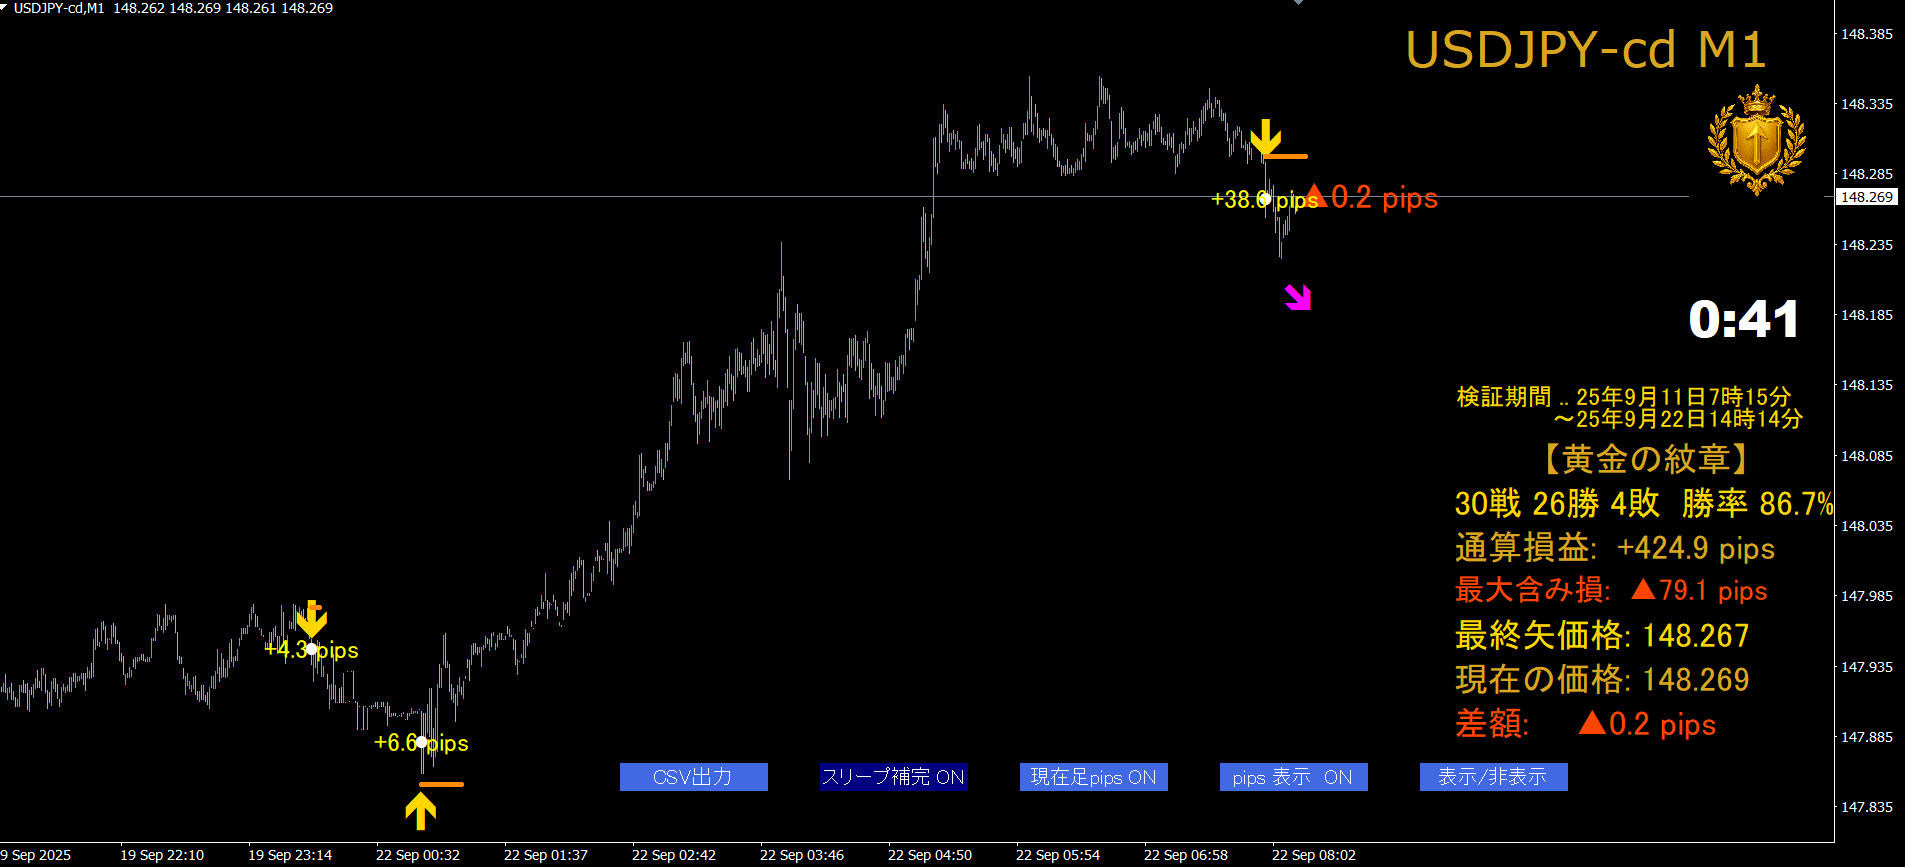Click orange line beside top down arrow
Image resolution: width=1905 pixels, height=867 pixels.
pos(1286,156)
